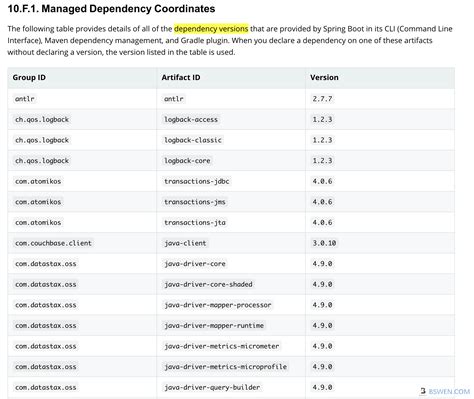Viewport: 474px width, 399px height.
Task: Click the BSWEN.COM watermark logo icon
Action: point(423,391)
